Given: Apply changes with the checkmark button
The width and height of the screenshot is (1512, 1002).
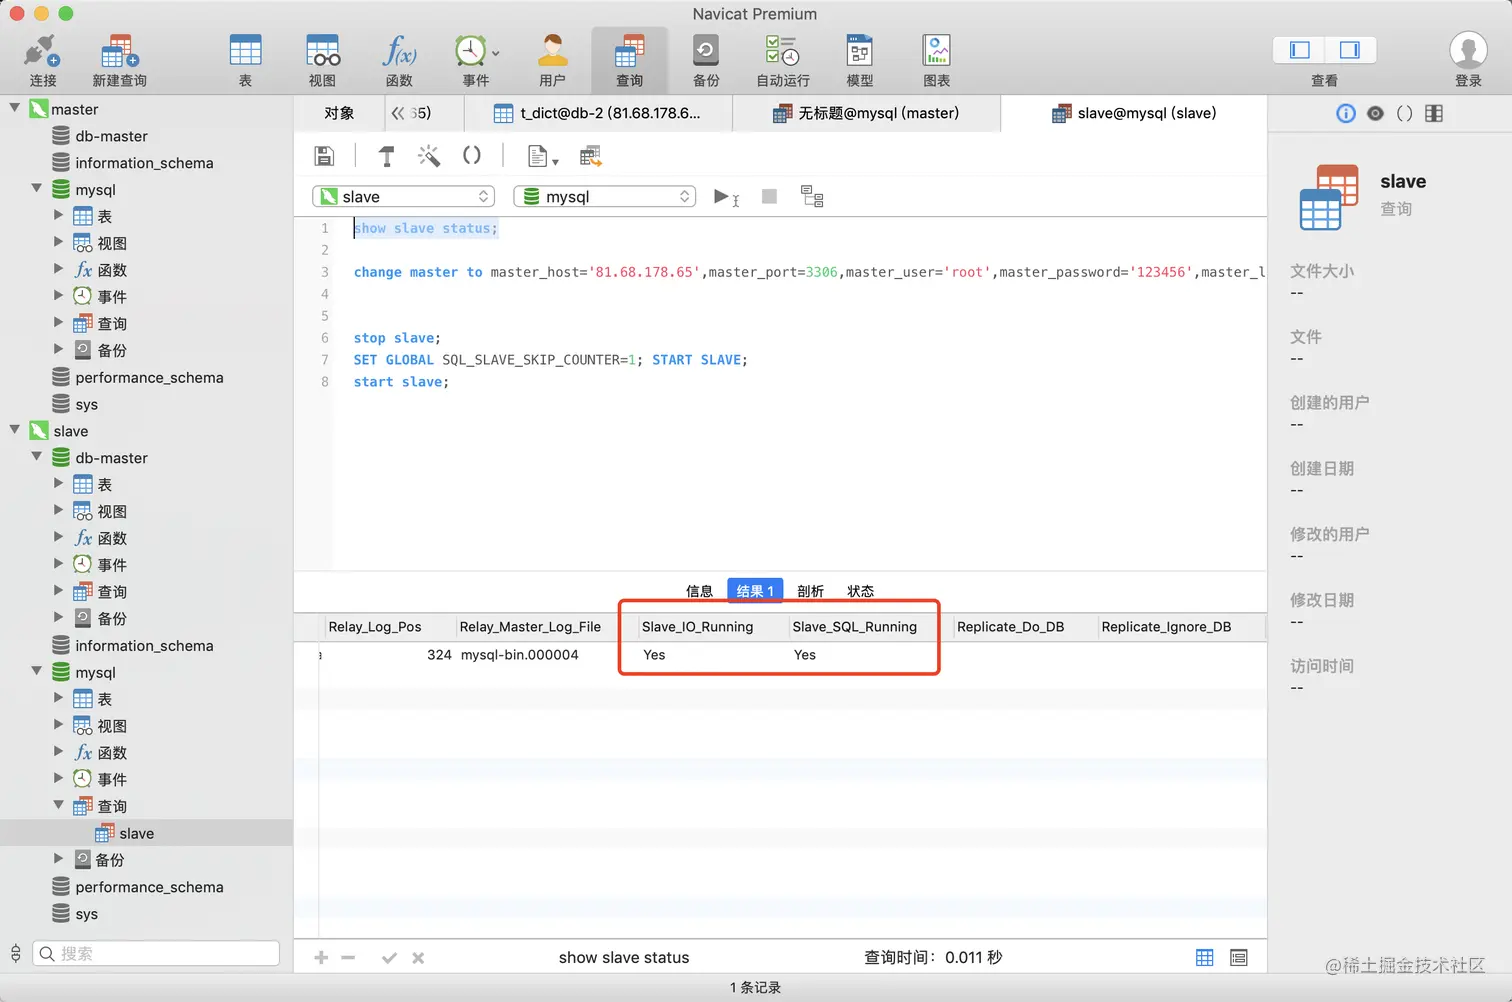Looking at the screenshot, I should (x=389, y=958).
